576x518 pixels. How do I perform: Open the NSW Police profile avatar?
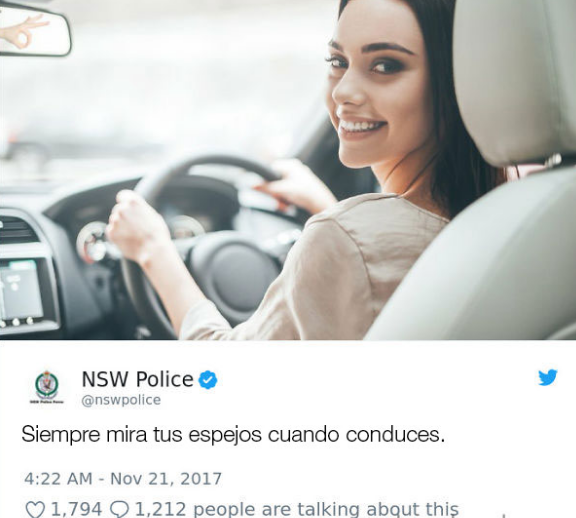[47, 387]
